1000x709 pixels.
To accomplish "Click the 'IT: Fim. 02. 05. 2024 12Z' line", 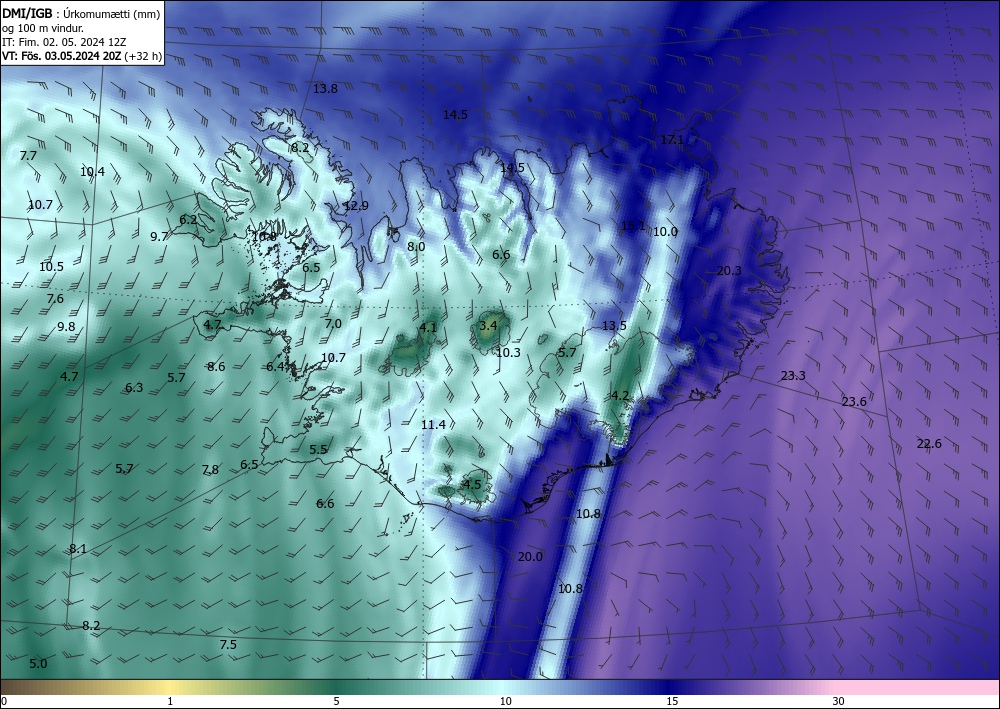I will (x=64, y=42).
